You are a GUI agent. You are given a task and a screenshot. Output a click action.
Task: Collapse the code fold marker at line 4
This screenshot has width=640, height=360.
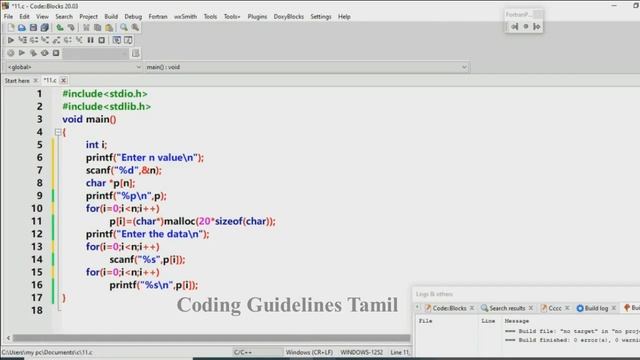pyautogui.click(x=58, y=132)
